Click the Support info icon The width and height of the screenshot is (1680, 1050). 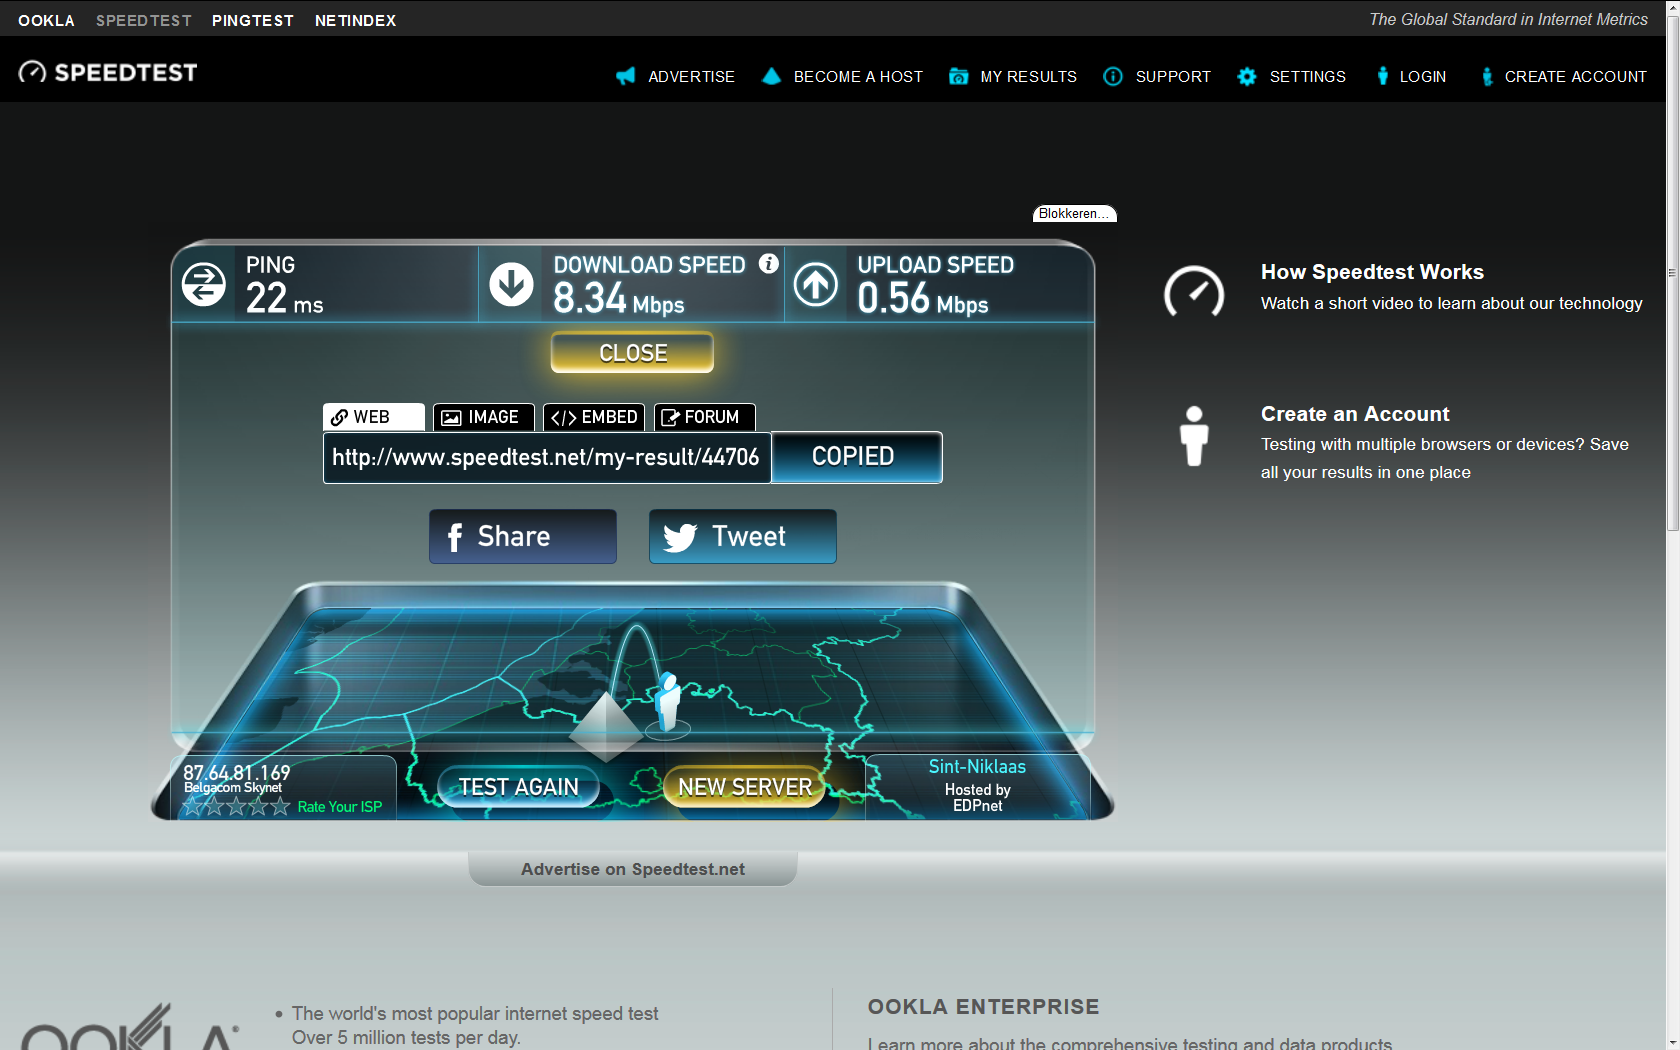[x=1113, y=76]
